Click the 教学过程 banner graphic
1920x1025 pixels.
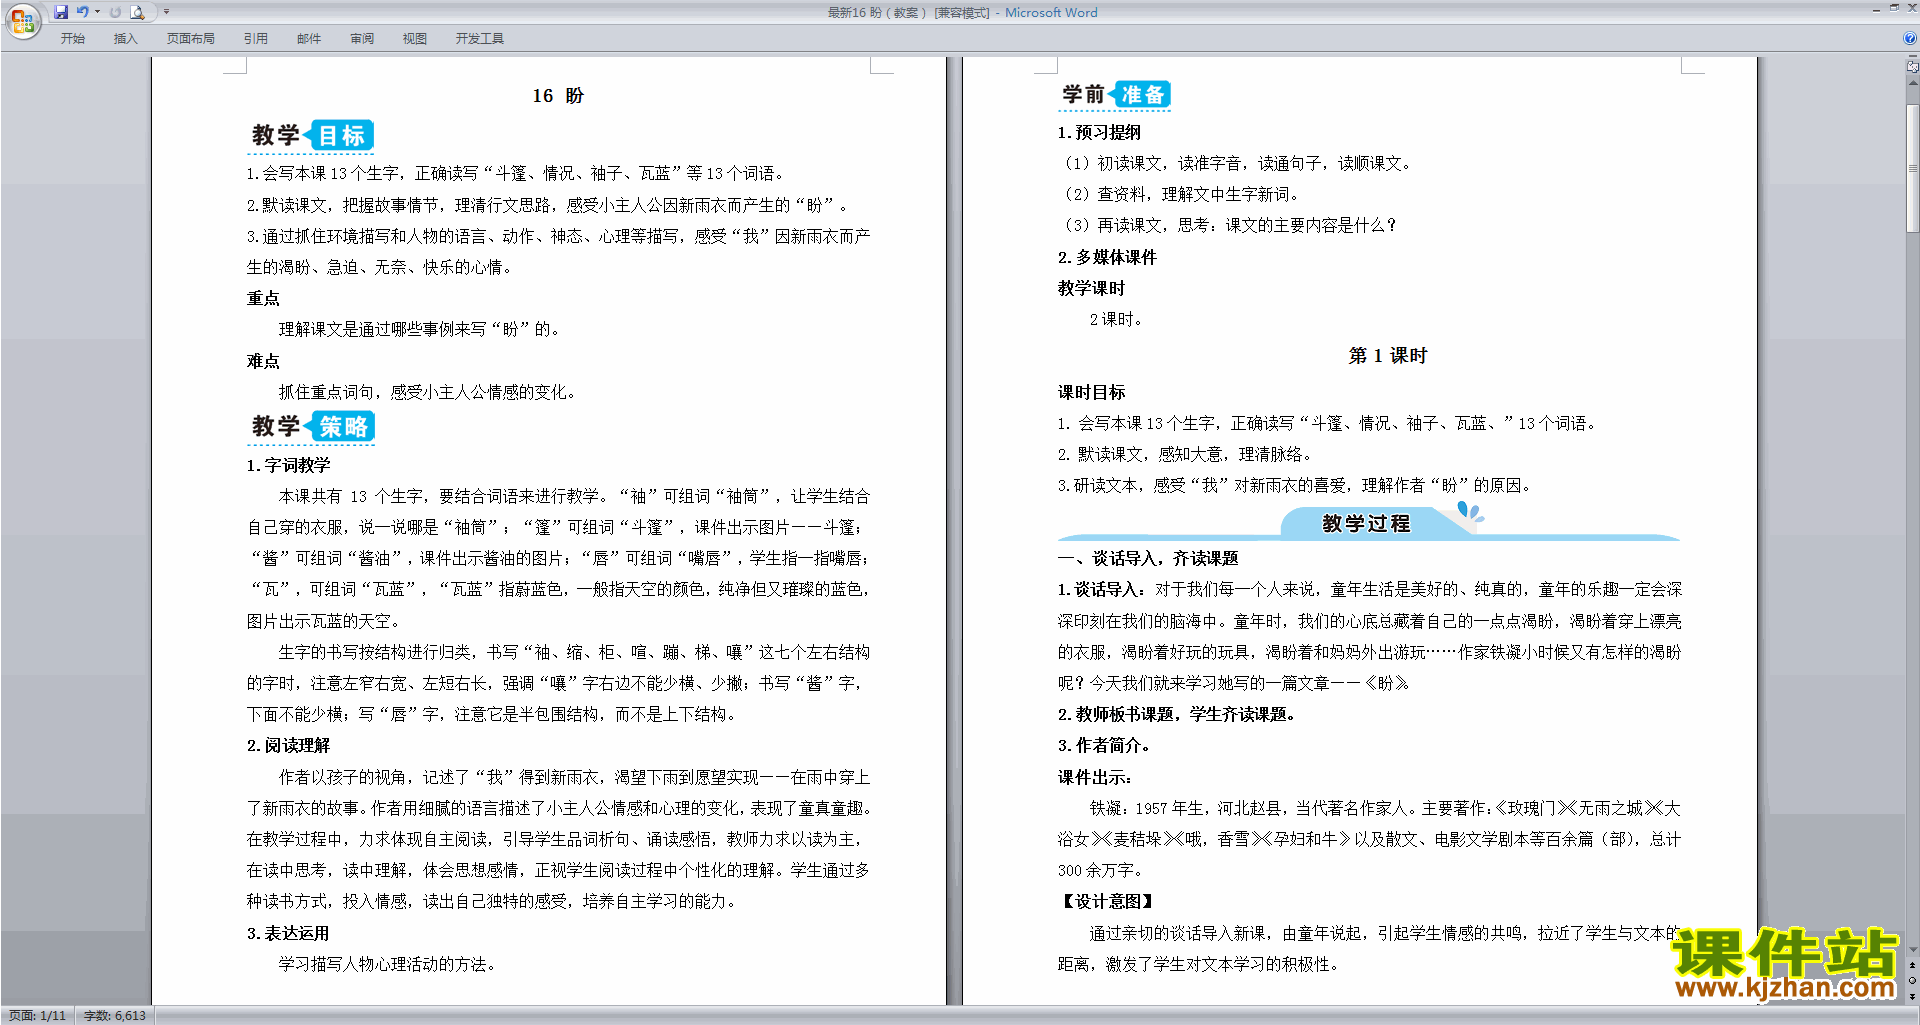pyautogui.click(x=1369, y=523)
